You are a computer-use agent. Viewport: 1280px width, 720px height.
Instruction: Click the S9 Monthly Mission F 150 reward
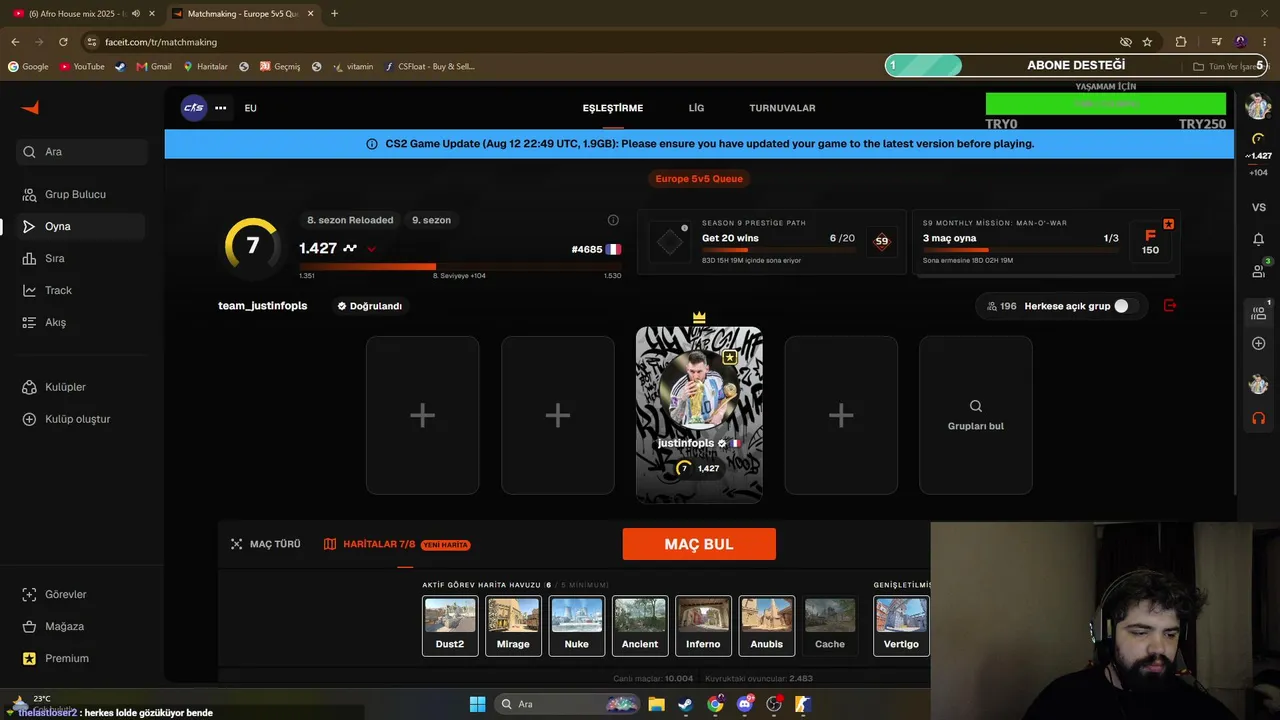pyautogui.click(x=1150, y=243)
